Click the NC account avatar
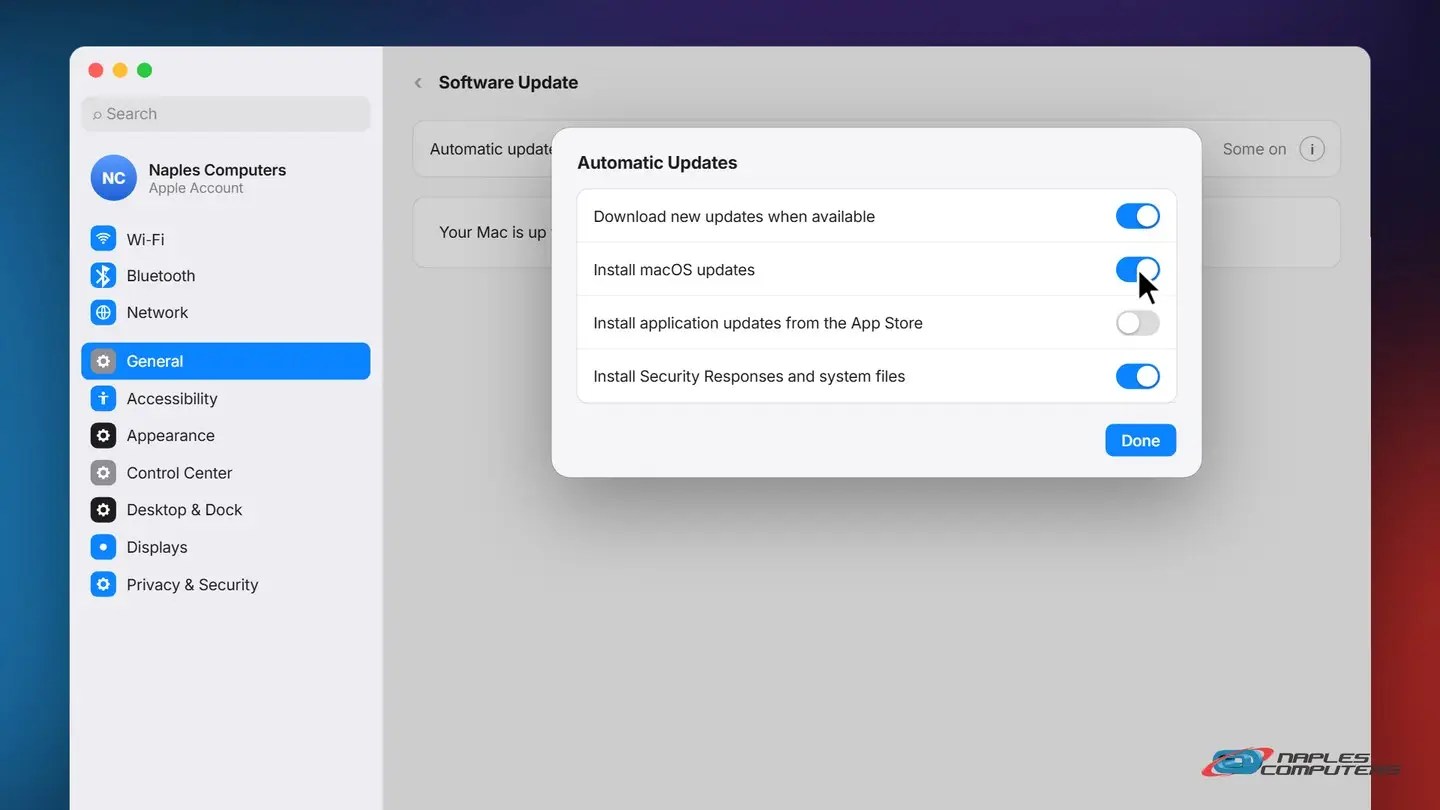Viewport: 1440px width, 810px height. [113, 178]
